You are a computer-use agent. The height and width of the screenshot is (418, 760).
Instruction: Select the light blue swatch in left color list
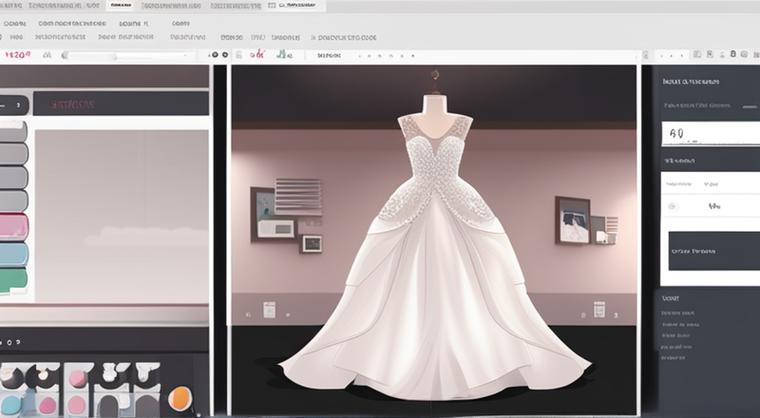pyautogui.click(x=14, y=254)
